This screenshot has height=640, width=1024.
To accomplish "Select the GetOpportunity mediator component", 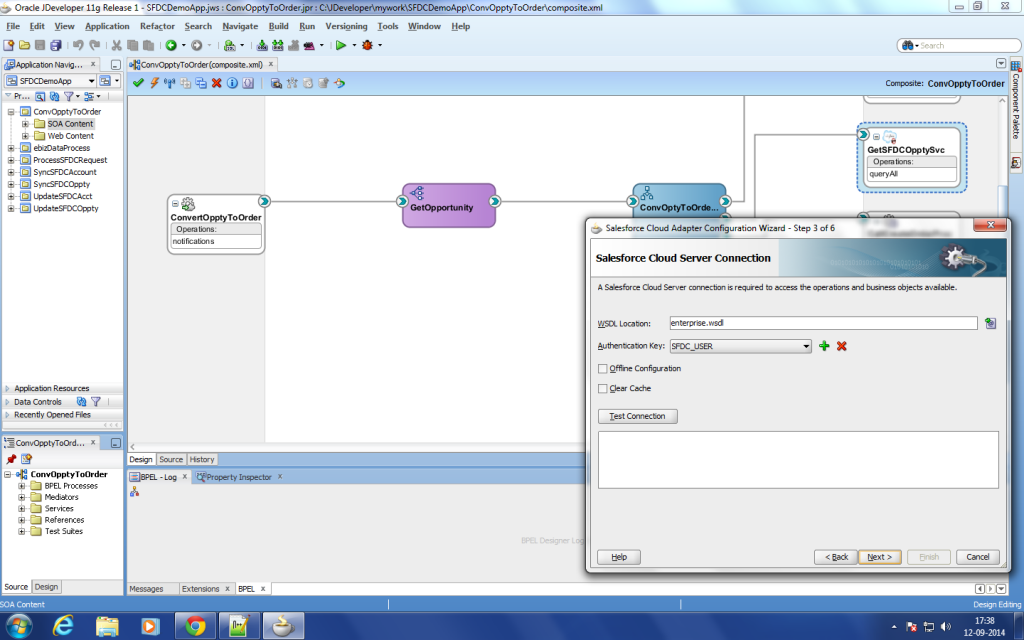I will coord(449,206).
